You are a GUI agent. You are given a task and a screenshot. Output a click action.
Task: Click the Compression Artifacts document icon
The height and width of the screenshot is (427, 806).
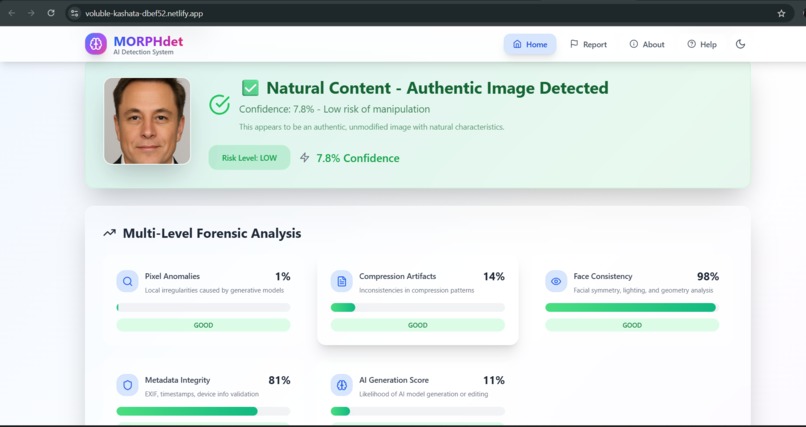click(342, 282)
